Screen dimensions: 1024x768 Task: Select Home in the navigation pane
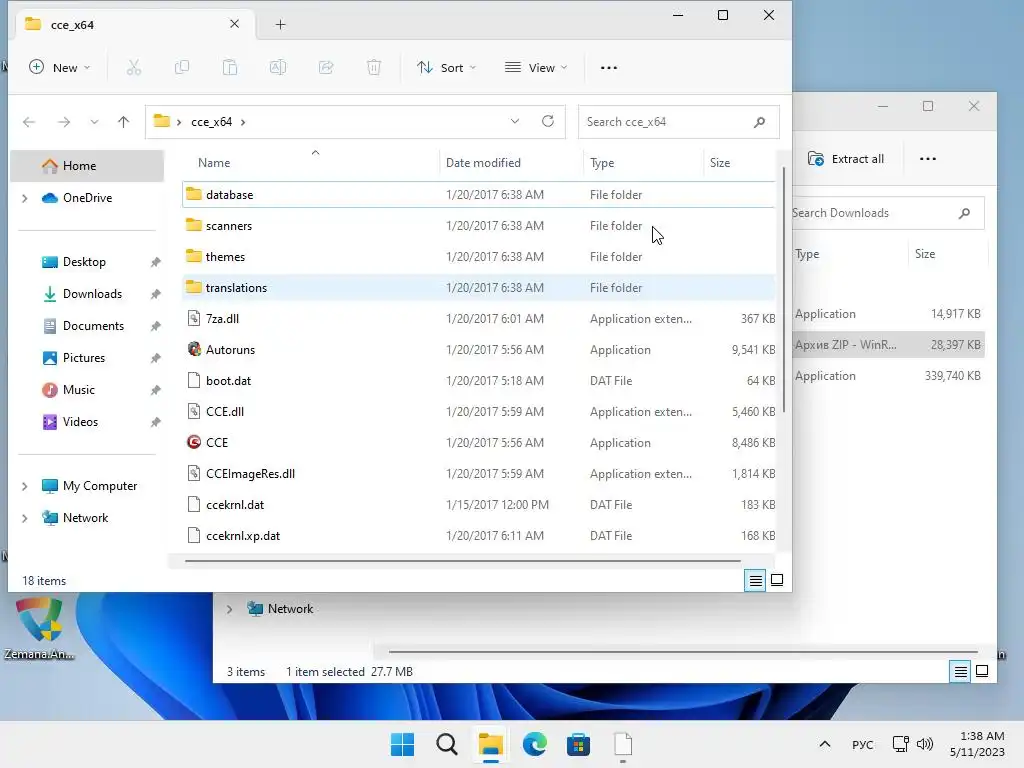point(88,166)
